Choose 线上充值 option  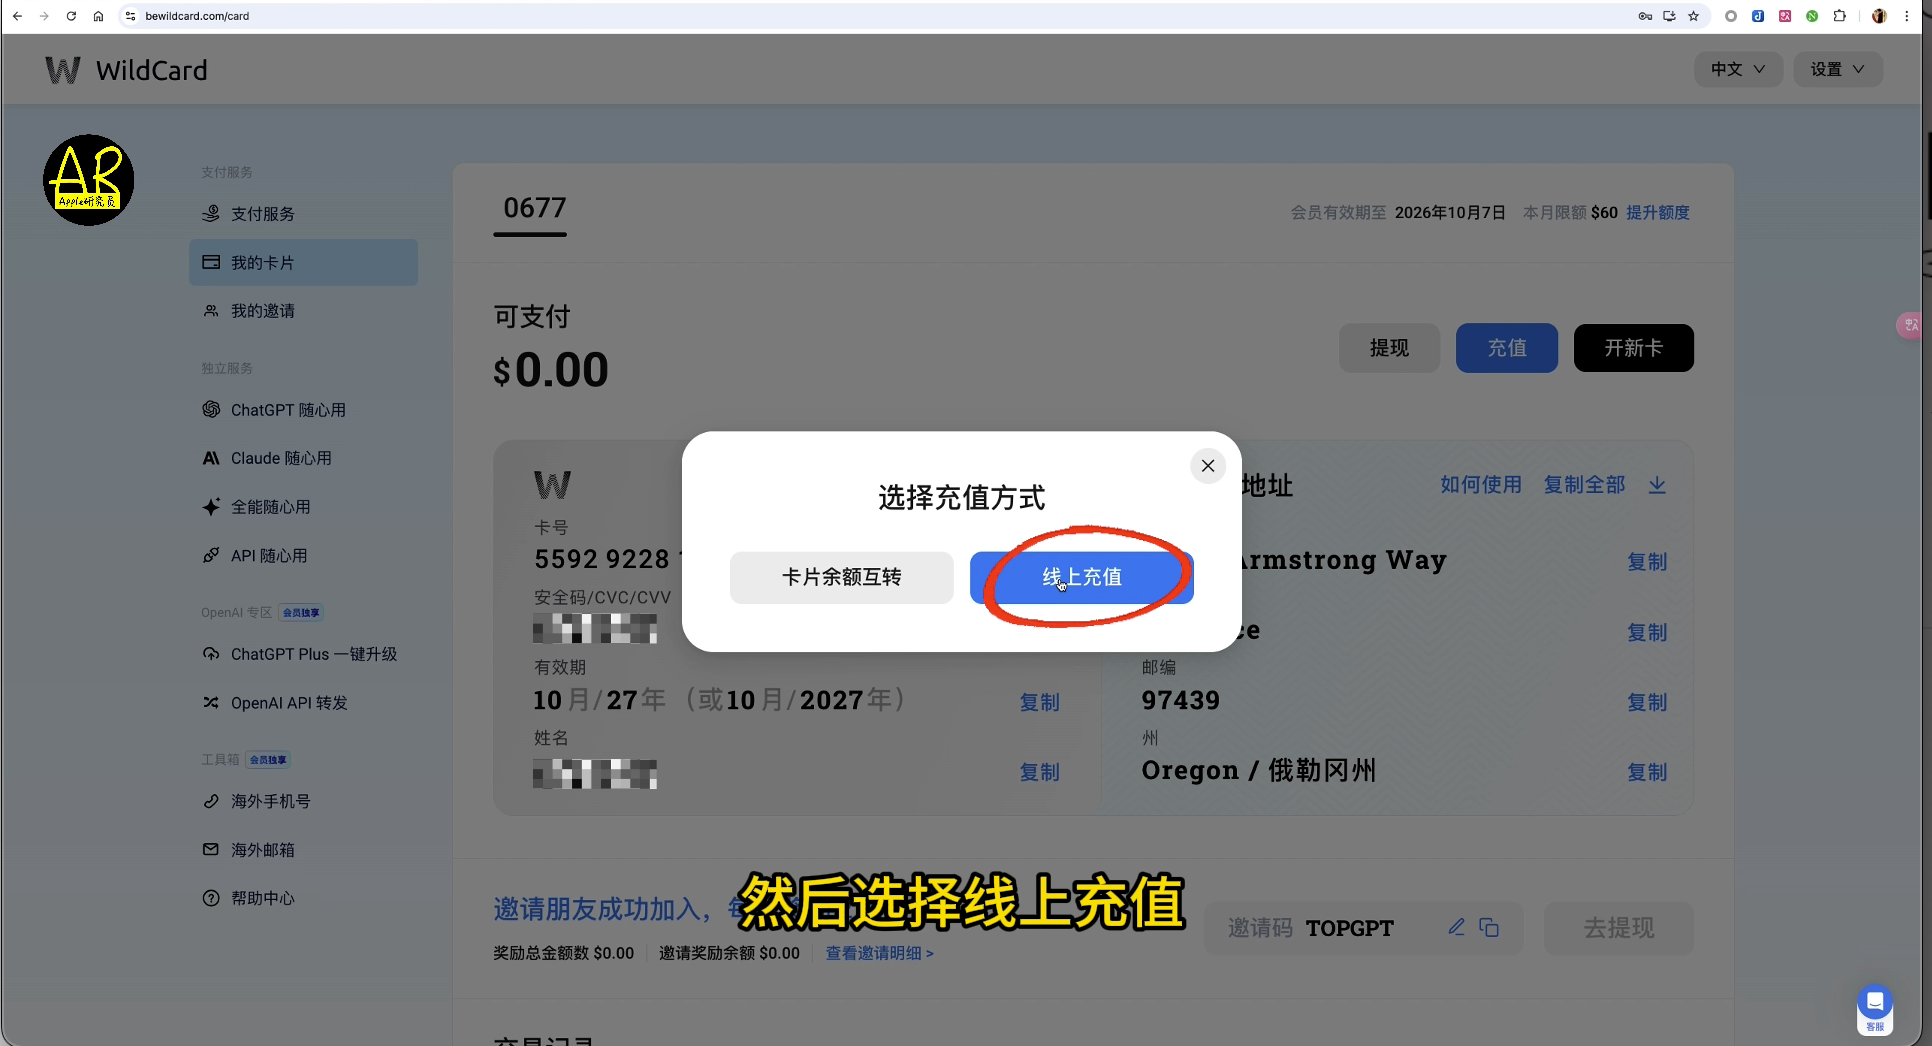(x=1082, y=577)
